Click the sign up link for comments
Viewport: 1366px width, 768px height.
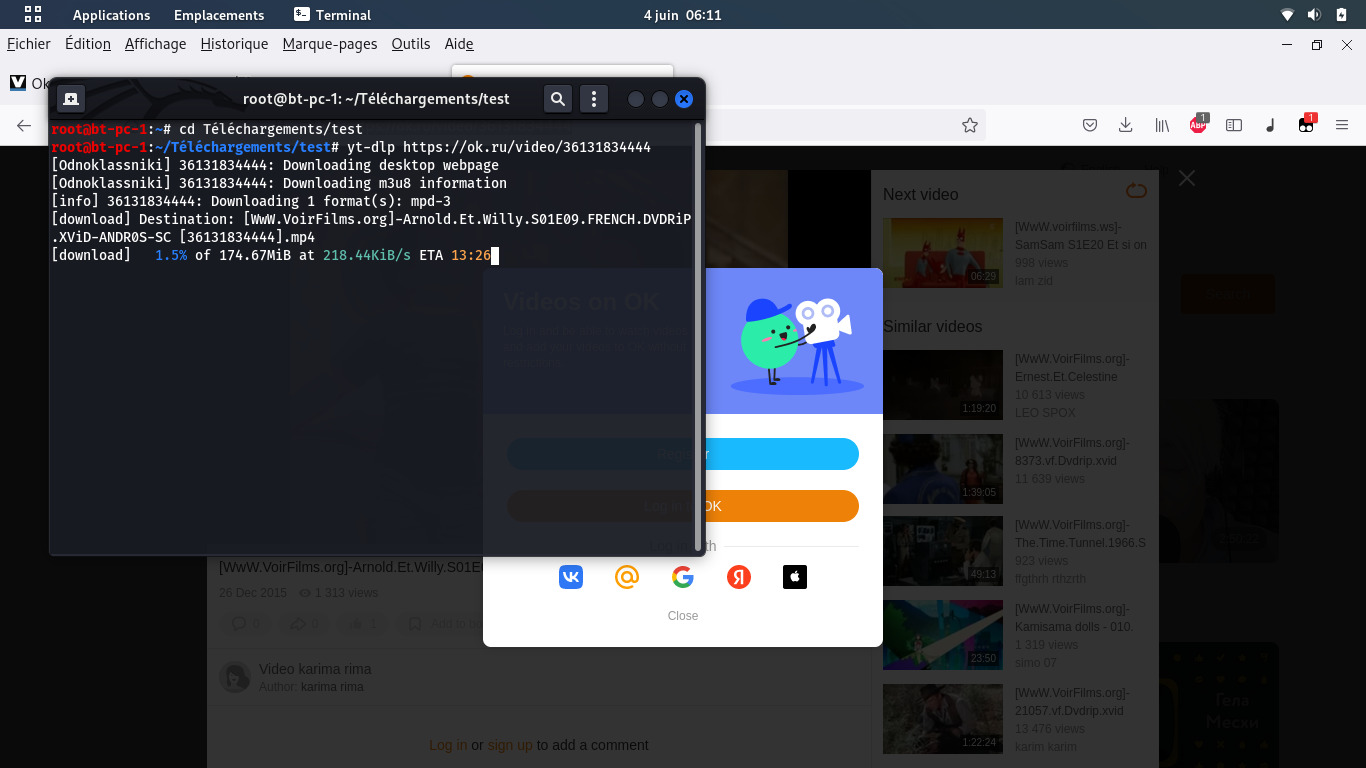[x=510, y=745]
